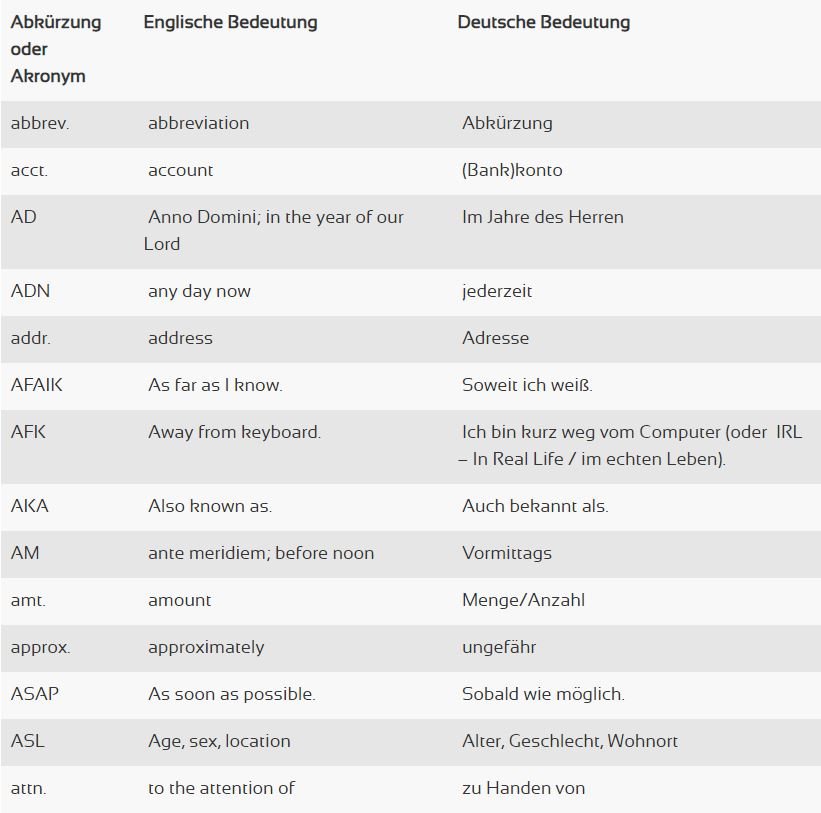Click 'Alter, Geschlecht, Wohnort' text

[570, 742]
